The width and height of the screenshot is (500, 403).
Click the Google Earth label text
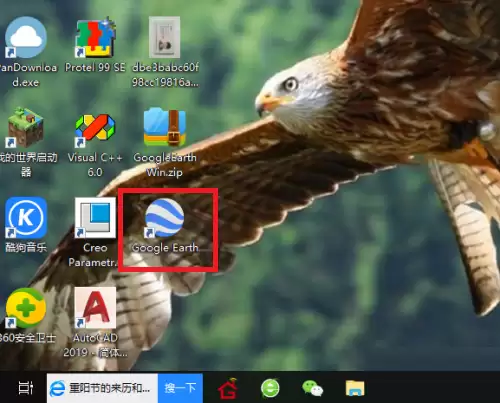165,248
